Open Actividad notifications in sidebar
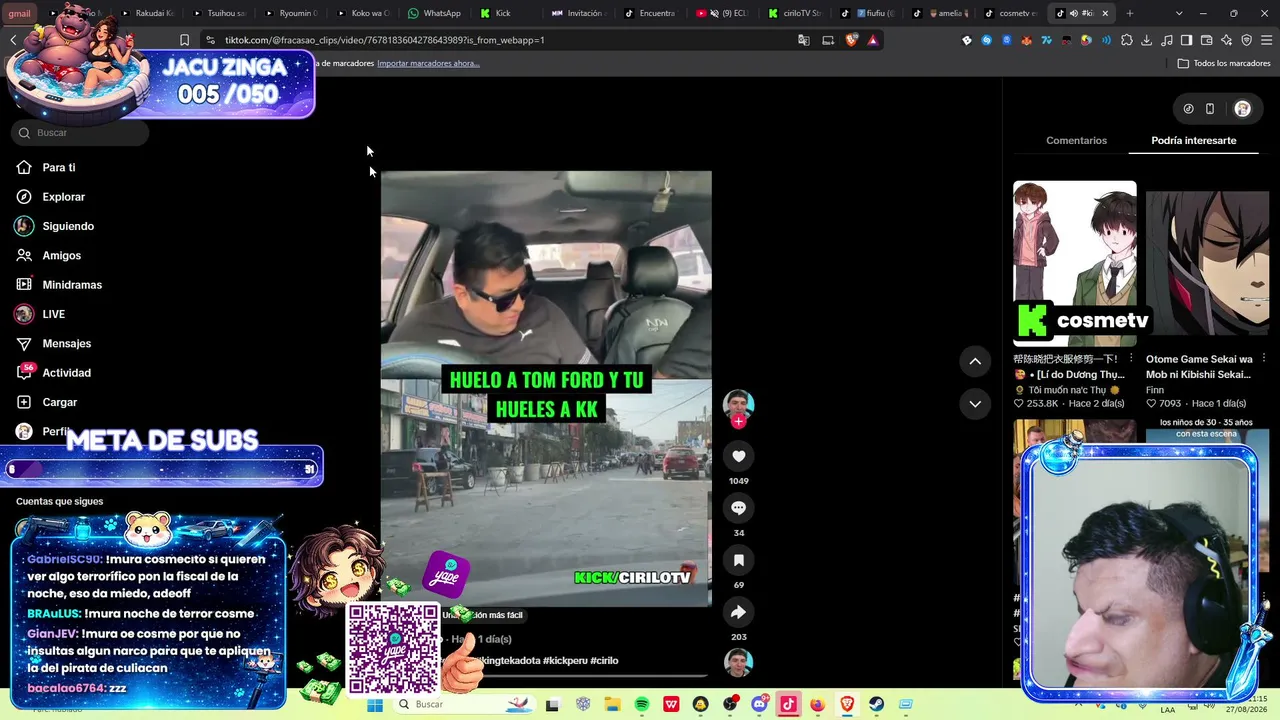 pos(66,373)
